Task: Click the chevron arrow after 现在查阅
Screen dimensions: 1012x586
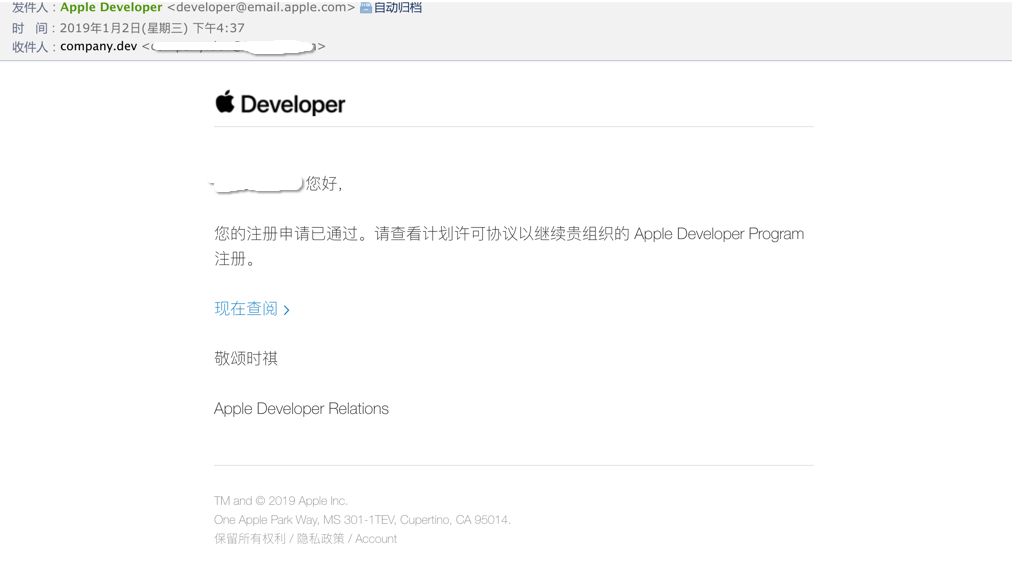Action: (287, 310)
